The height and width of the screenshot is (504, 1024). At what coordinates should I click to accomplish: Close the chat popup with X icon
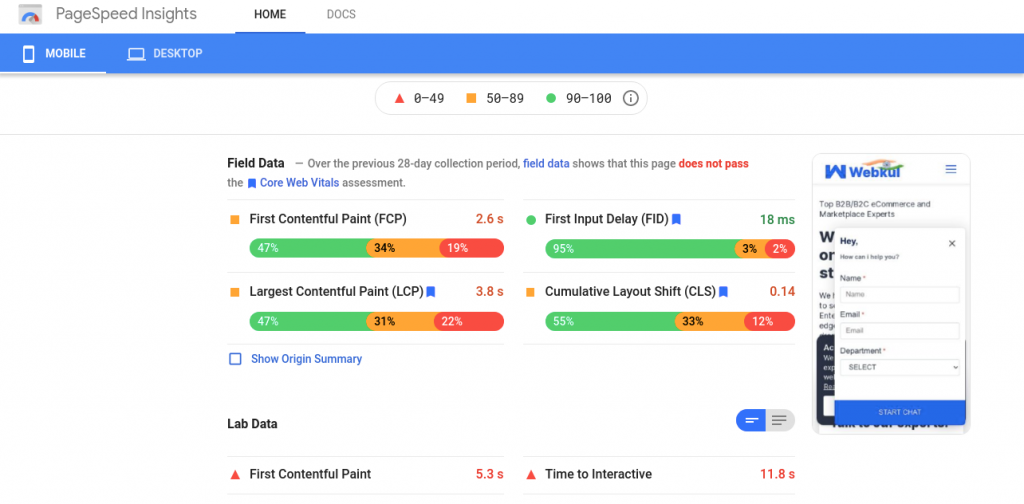tap(952, 244)
